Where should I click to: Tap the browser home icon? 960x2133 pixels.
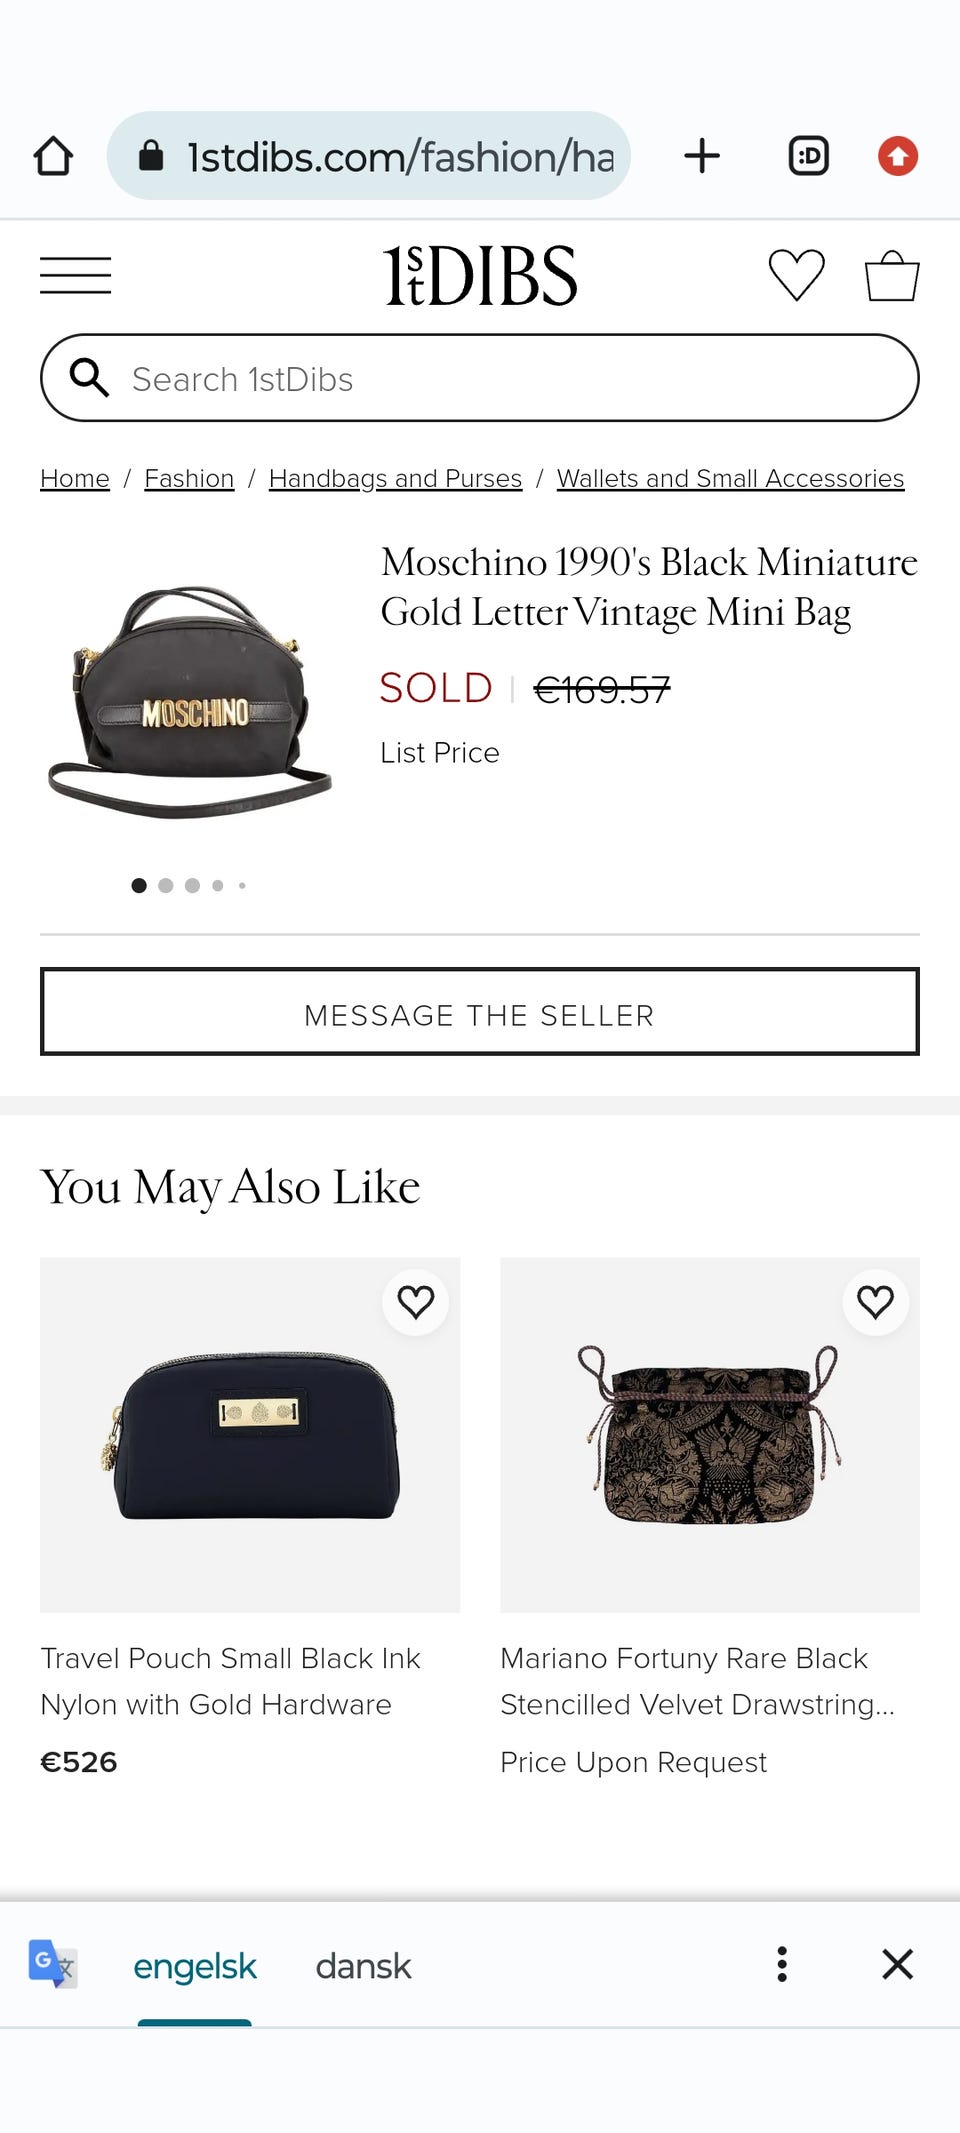pyautogui.click(x=53, y=156)
